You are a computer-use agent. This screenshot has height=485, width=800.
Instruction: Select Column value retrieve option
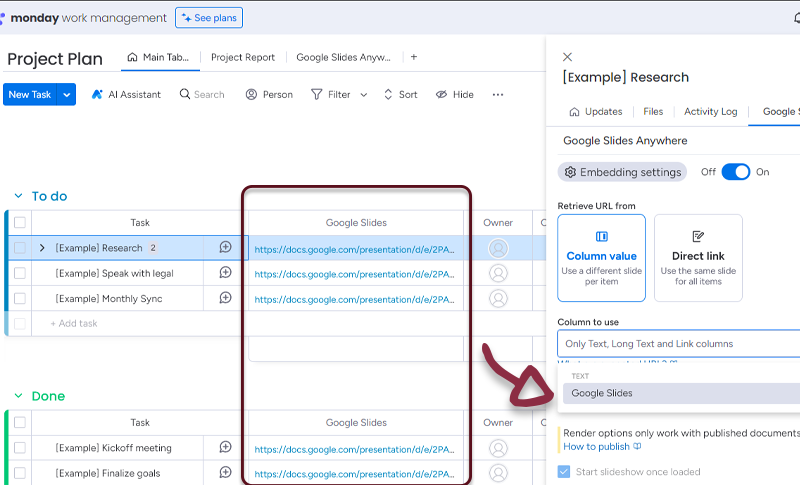[x=601, y=257]
